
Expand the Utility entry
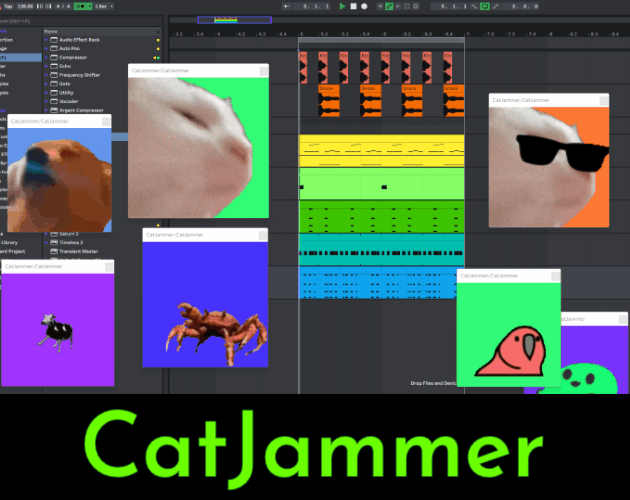[46, 93]
